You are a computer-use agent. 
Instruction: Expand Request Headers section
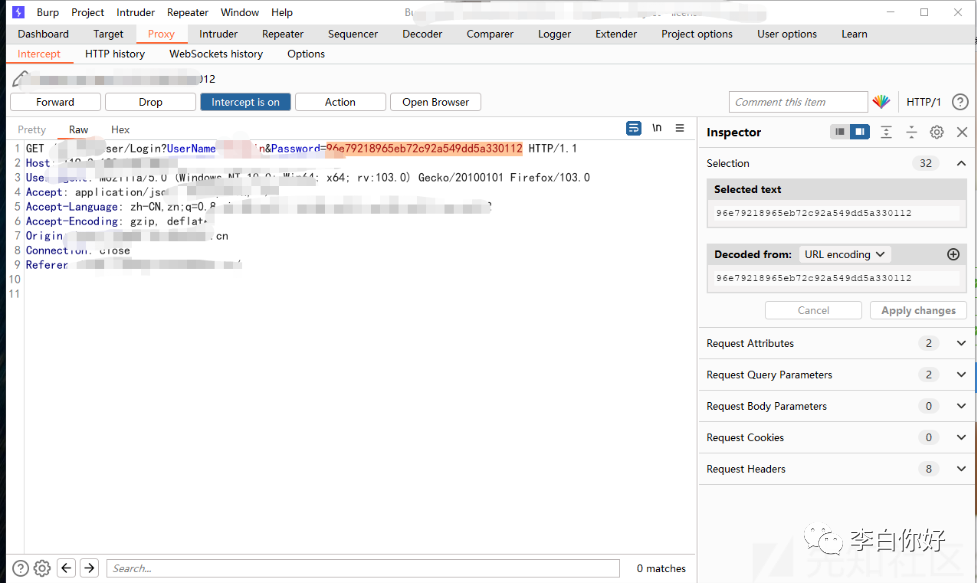tap(961, 468)
